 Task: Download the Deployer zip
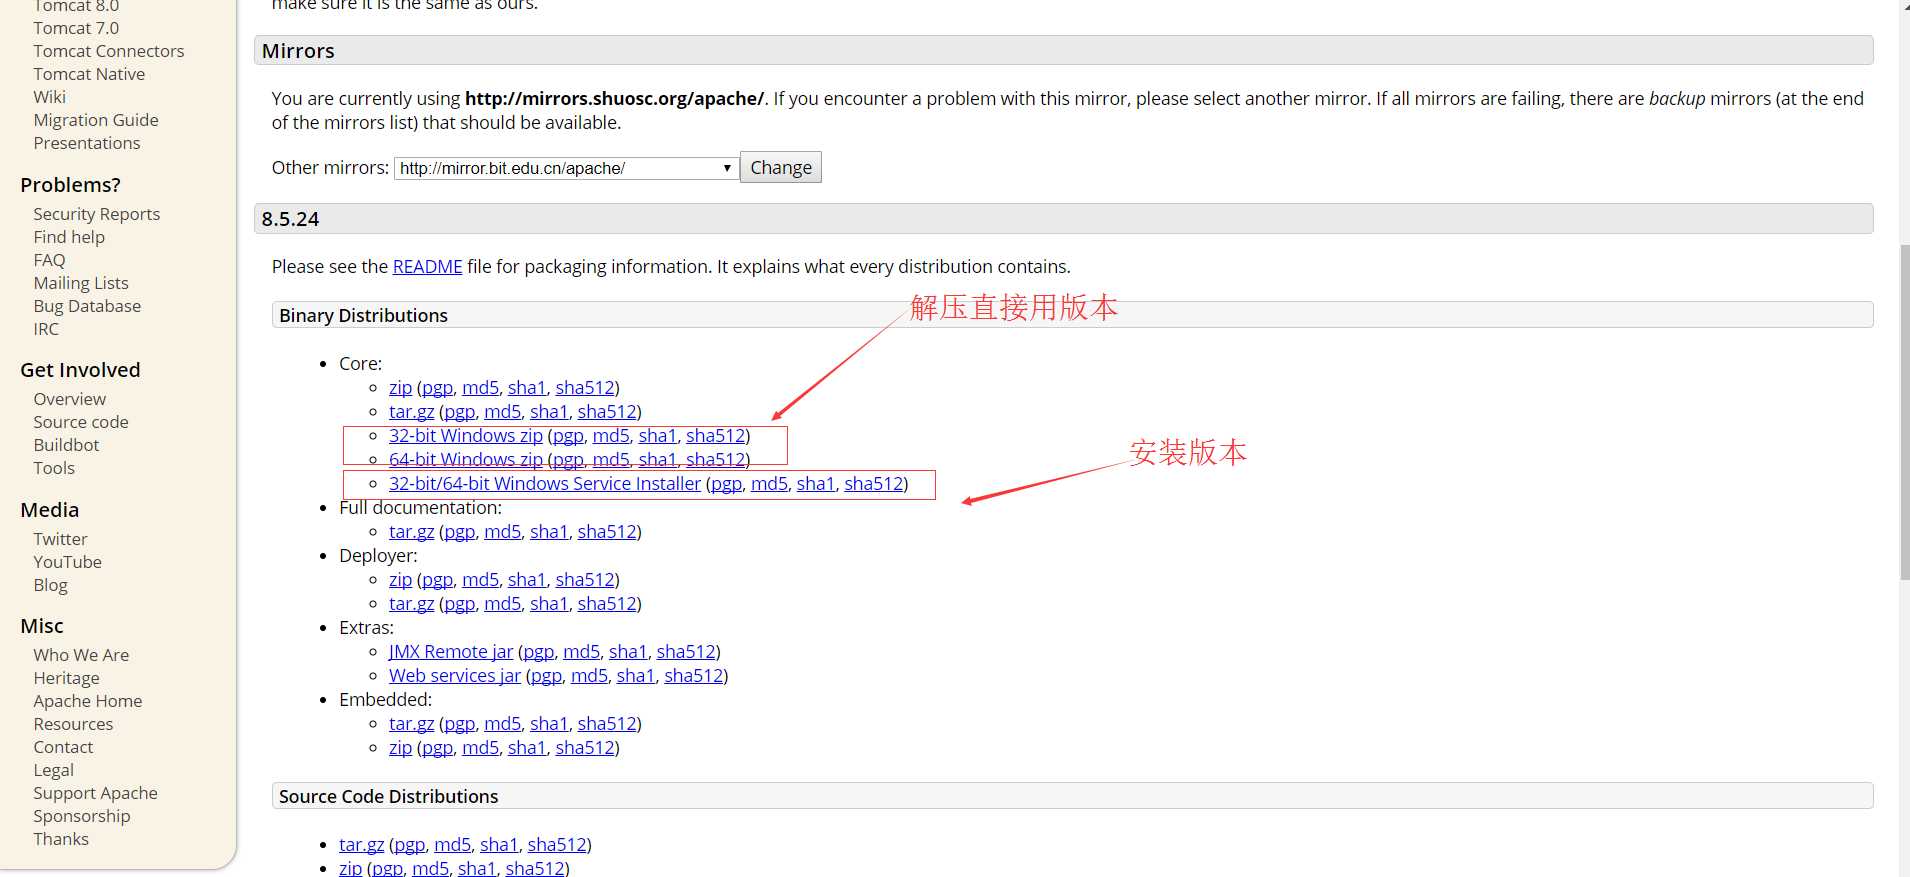[400, 579]
